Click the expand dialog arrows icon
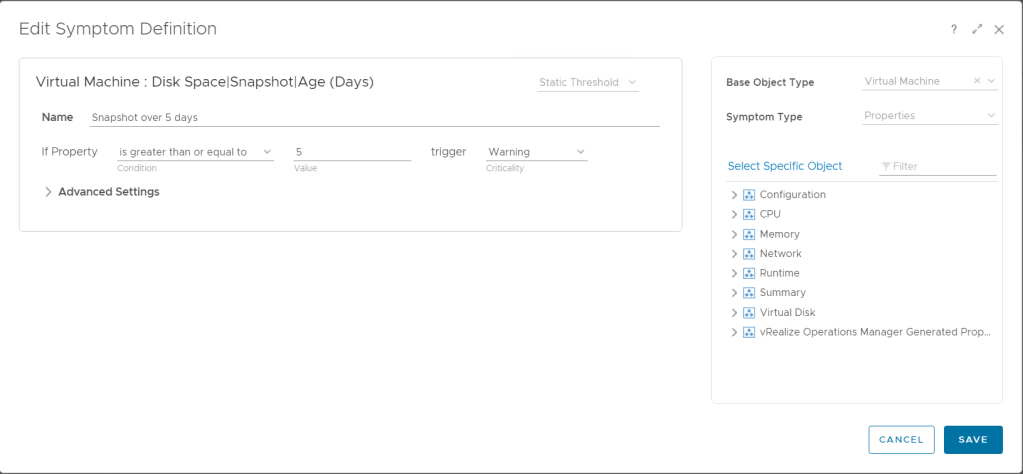1023x474 pixels. point(977,30)
